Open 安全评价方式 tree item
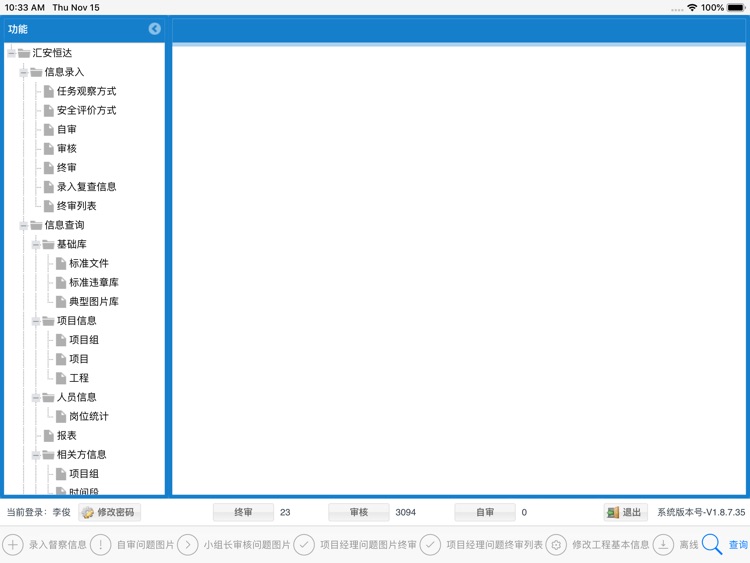This screenshot has height=563, width=750. (86, 110)
